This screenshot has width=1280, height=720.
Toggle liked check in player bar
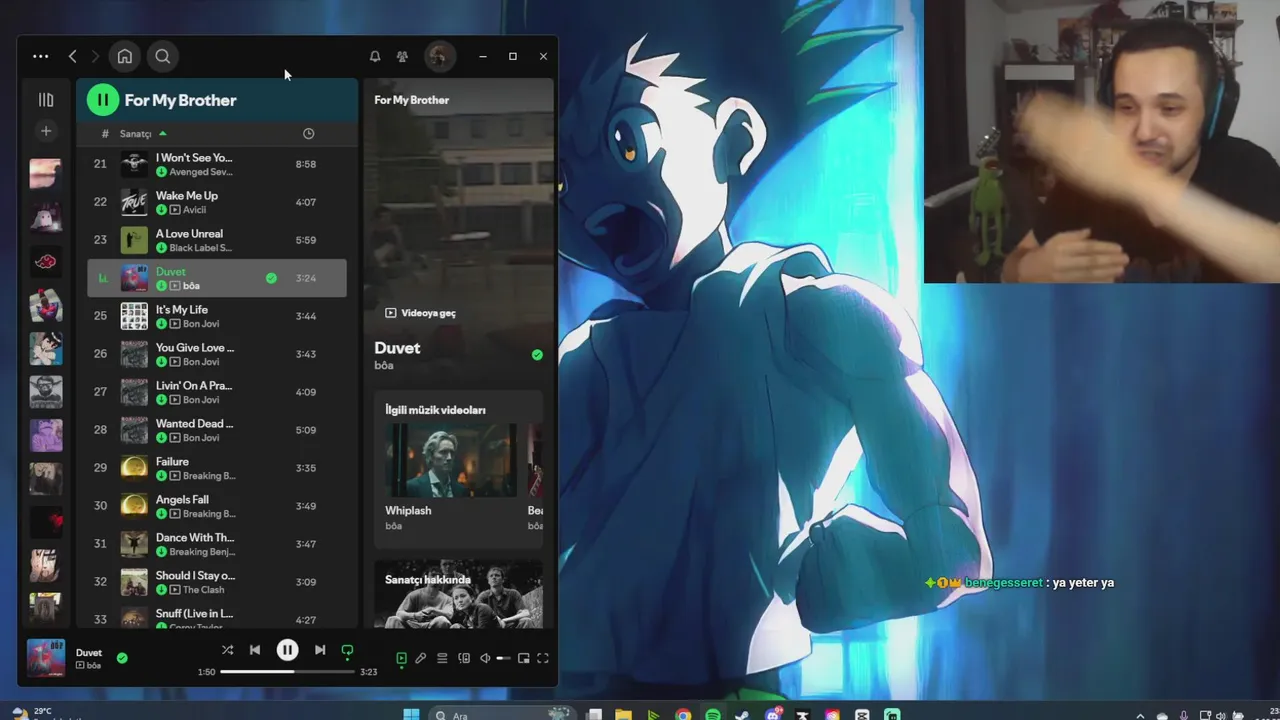pos(122,658)
